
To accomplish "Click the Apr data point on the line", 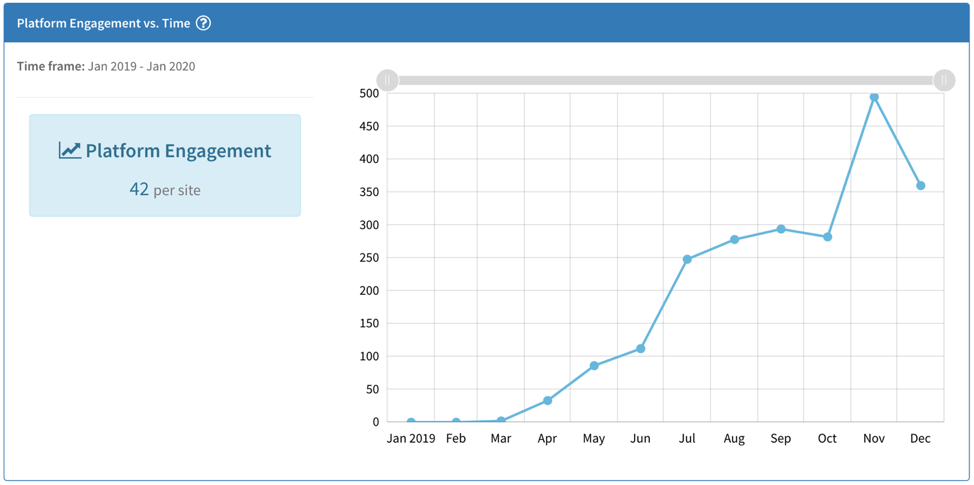I will pyautogui.click(x=547, y=401).
